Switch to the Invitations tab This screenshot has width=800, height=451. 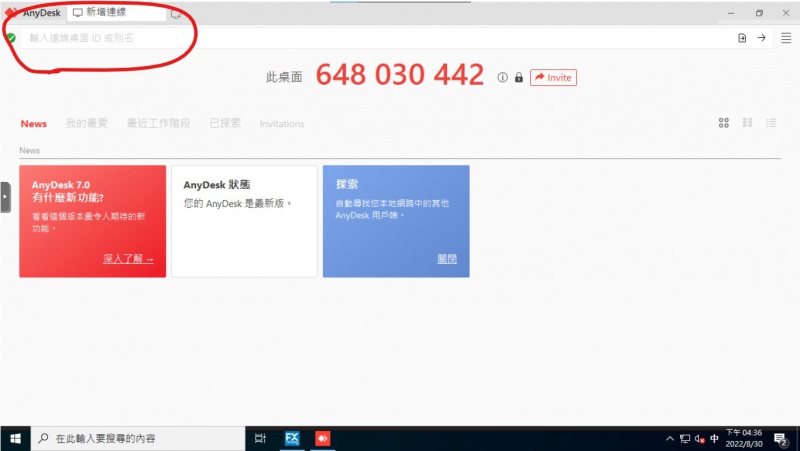pyautogui.click(x=282, y=124)
